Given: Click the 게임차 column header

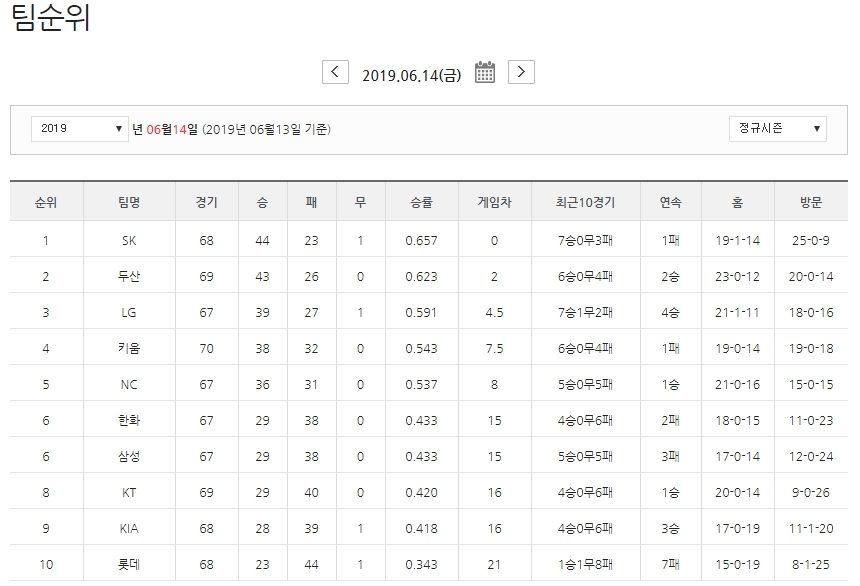Looking at the screenshot, I should (494, 202).
